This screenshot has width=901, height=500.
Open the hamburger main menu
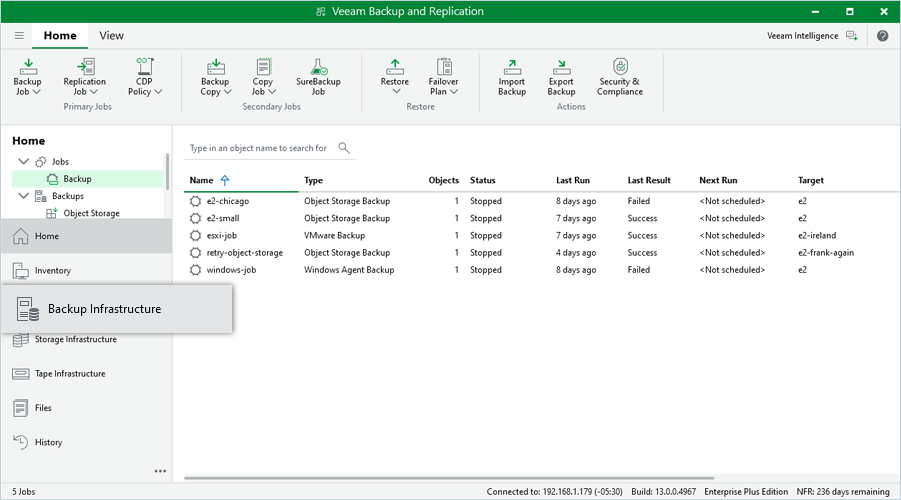pyautogui.click(x=19, y=35)
